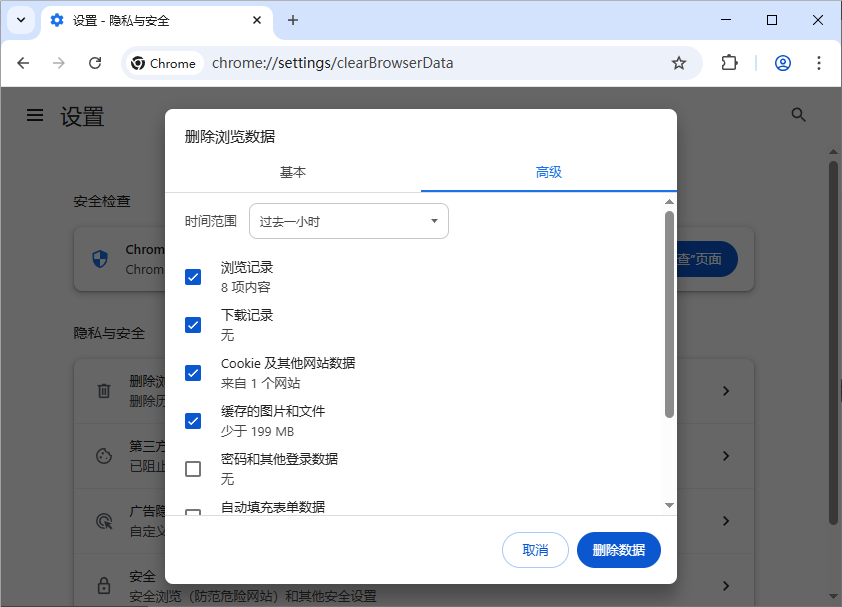Click the settings search magnifier

coord(798,115)
